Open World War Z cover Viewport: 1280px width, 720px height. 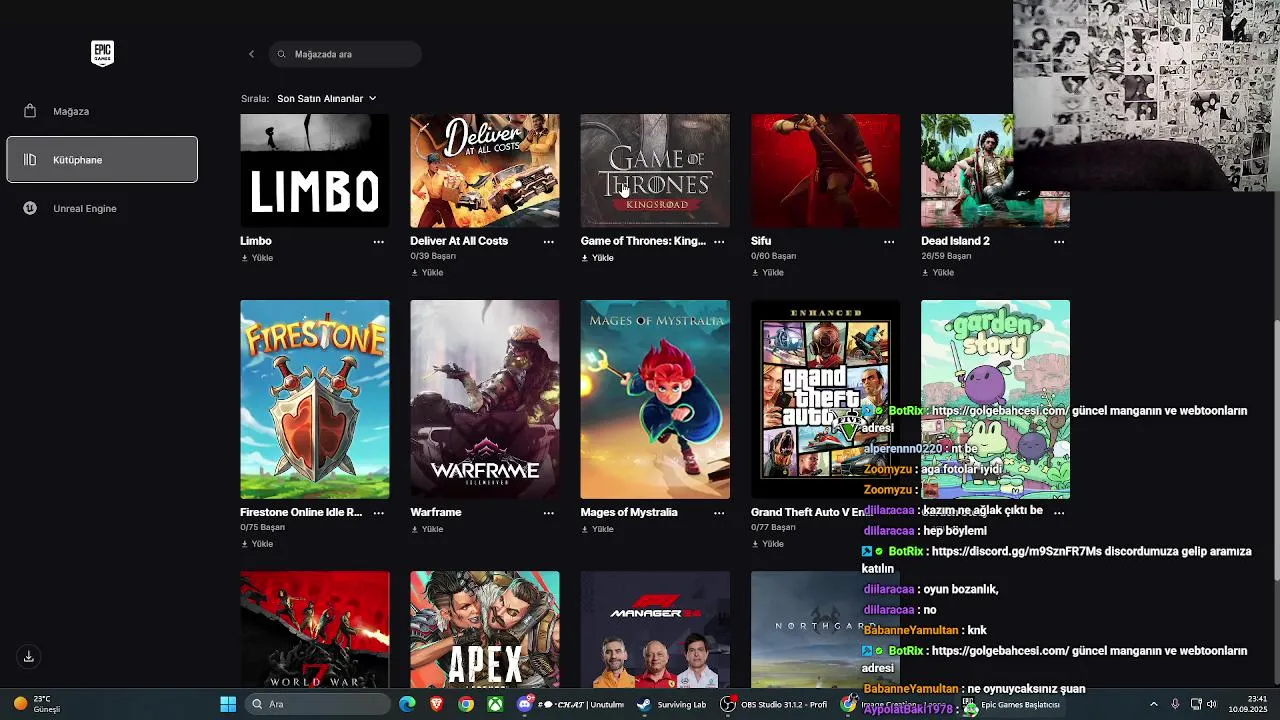pyautogui.click(x=315, y=629)
